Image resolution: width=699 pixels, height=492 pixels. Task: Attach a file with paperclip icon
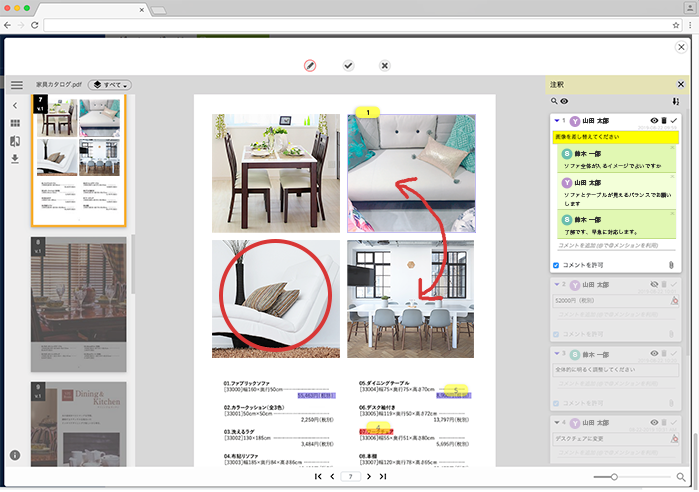point(671,265)
